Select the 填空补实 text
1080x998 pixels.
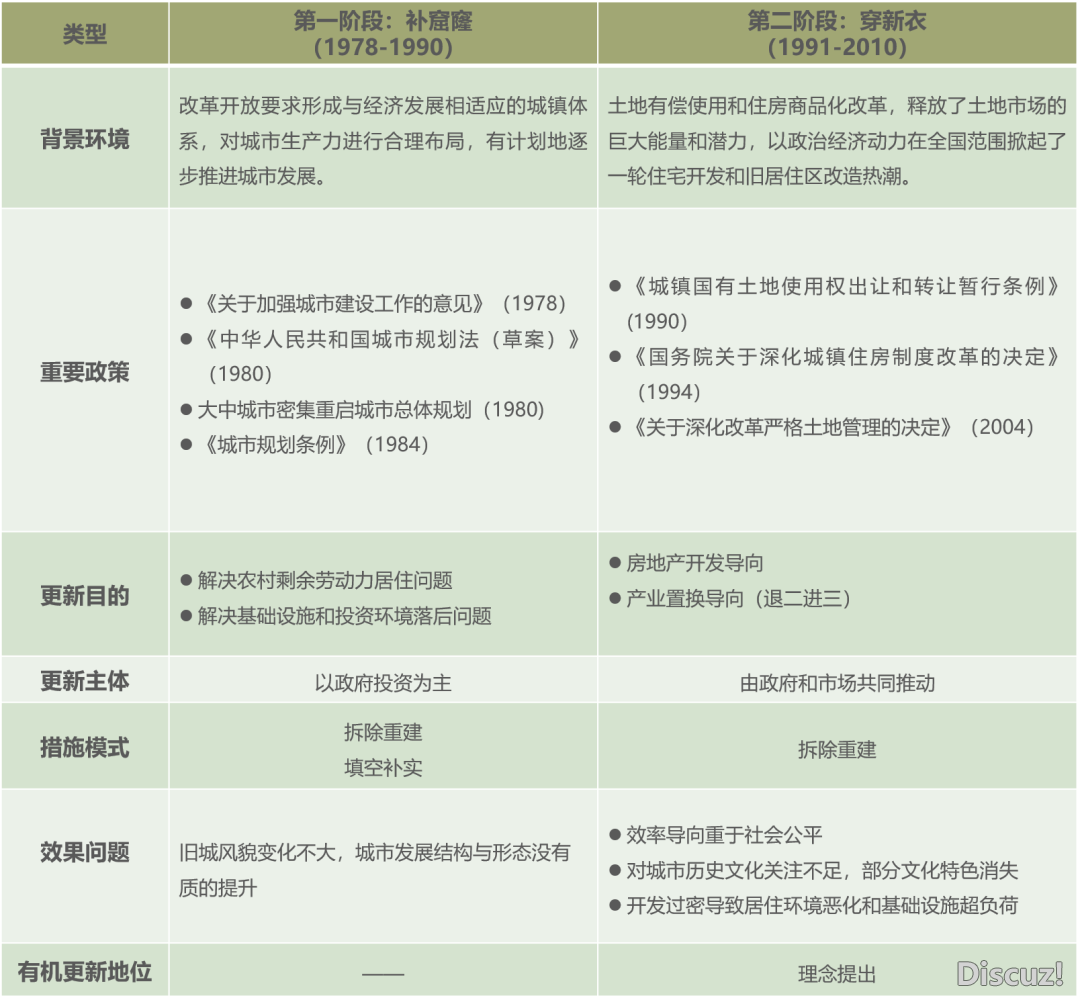pyautogui.click(x=383, y=768)
